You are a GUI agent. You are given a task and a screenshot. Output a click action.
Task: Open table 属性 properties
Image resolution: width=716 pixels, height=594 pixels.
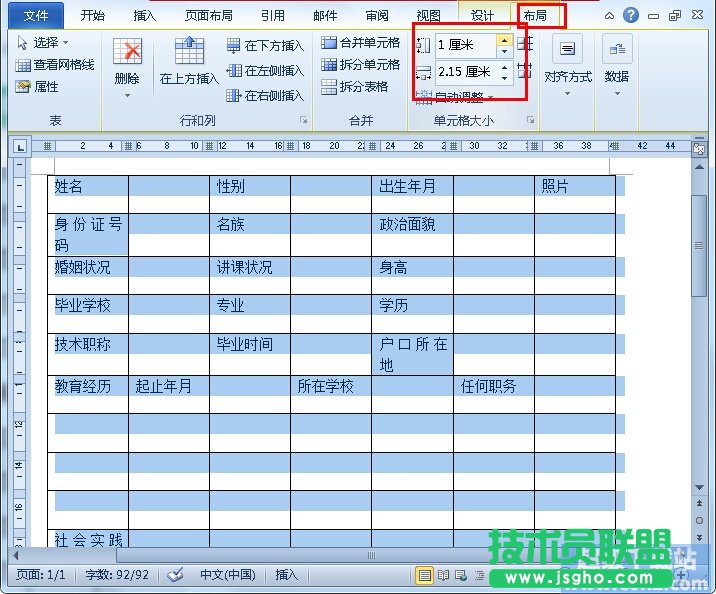[x=38, y=87]
